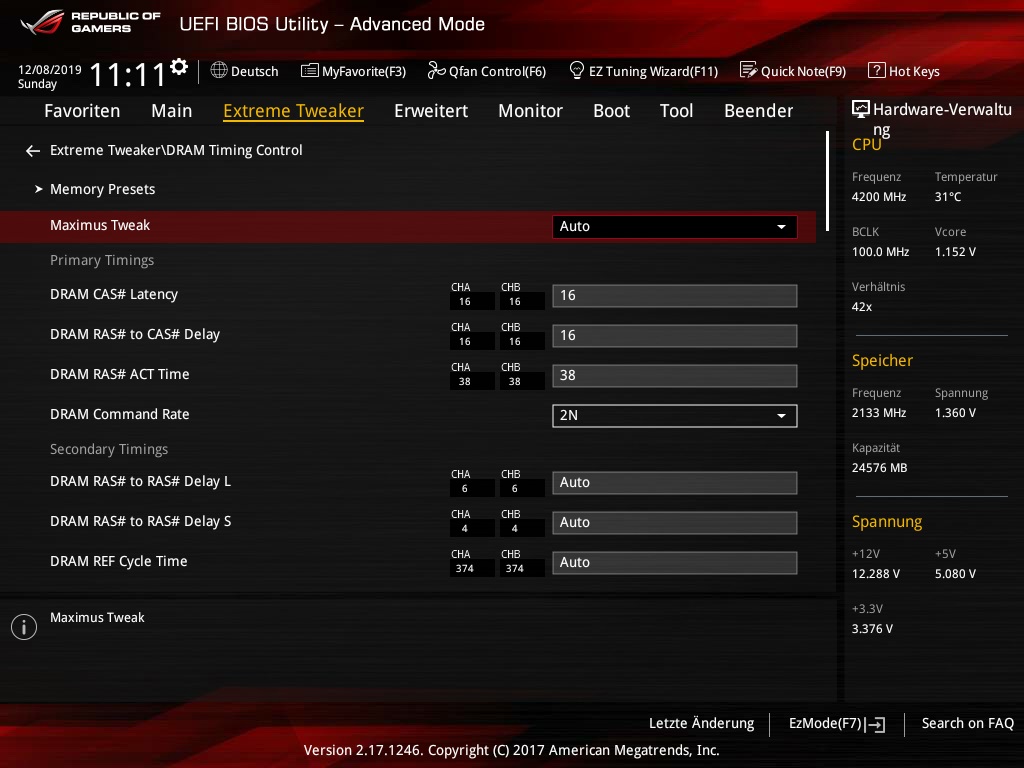Click the Hardware-Verwaltung monitor icon
Viewport: 1024px width, 768px height.
pos(861,109)
